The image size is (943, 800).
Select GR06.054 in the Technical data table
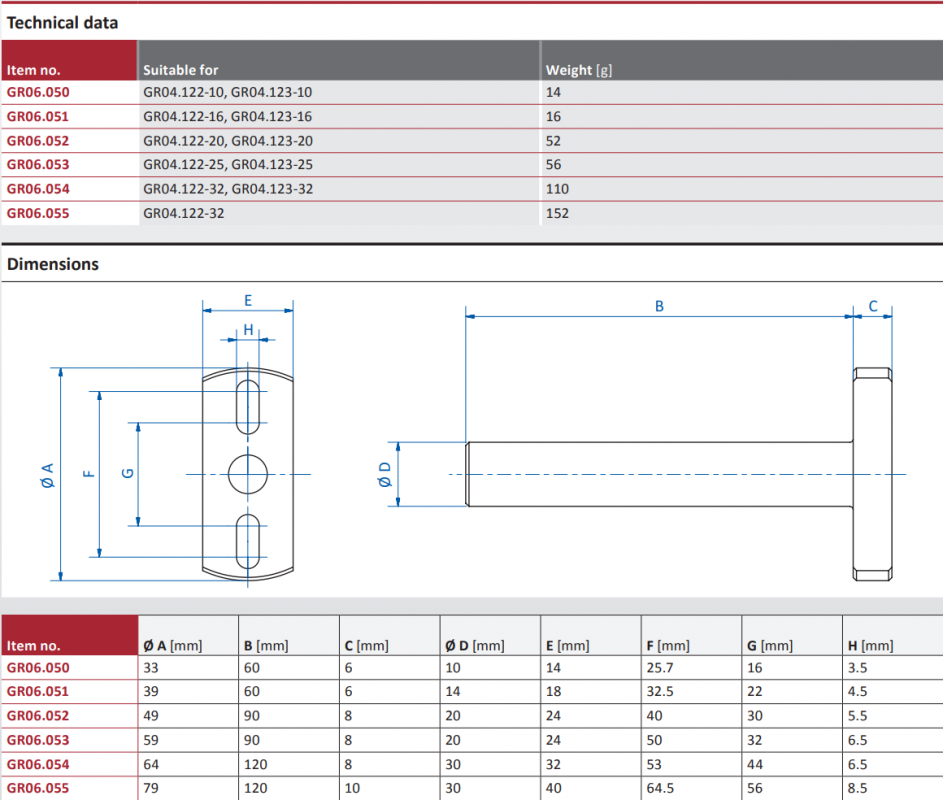coord(38,189)
